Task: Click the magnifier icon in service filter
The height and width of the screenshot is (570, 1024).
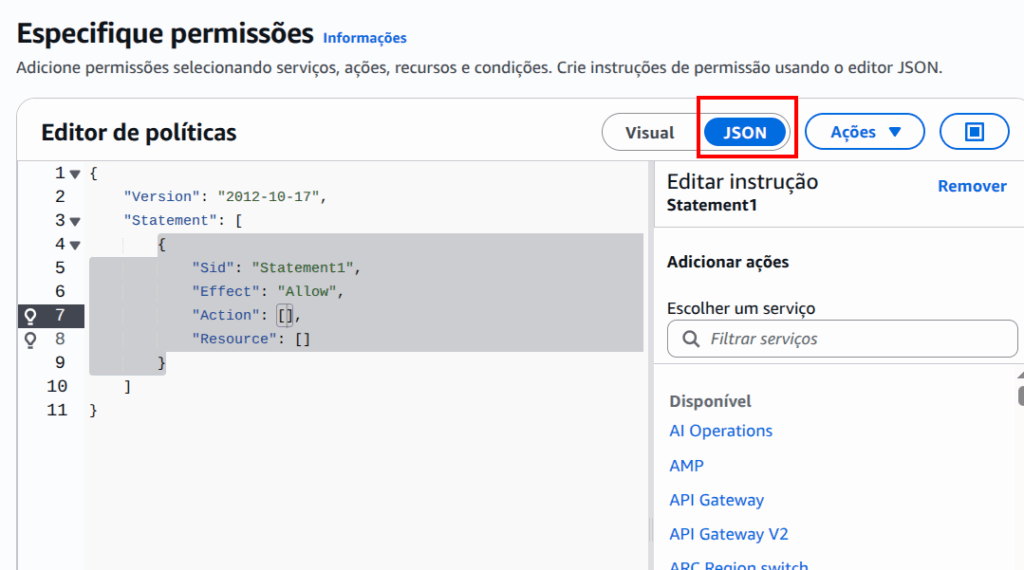Action: 690,338
